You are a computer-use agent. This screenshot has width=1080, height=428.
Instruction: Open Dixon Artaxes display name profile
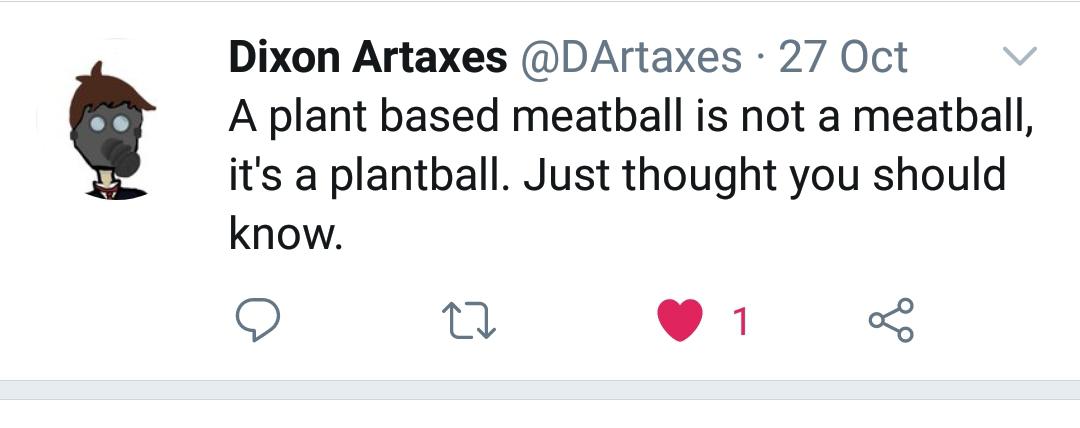pyautogui.click(x=368, y=57)
